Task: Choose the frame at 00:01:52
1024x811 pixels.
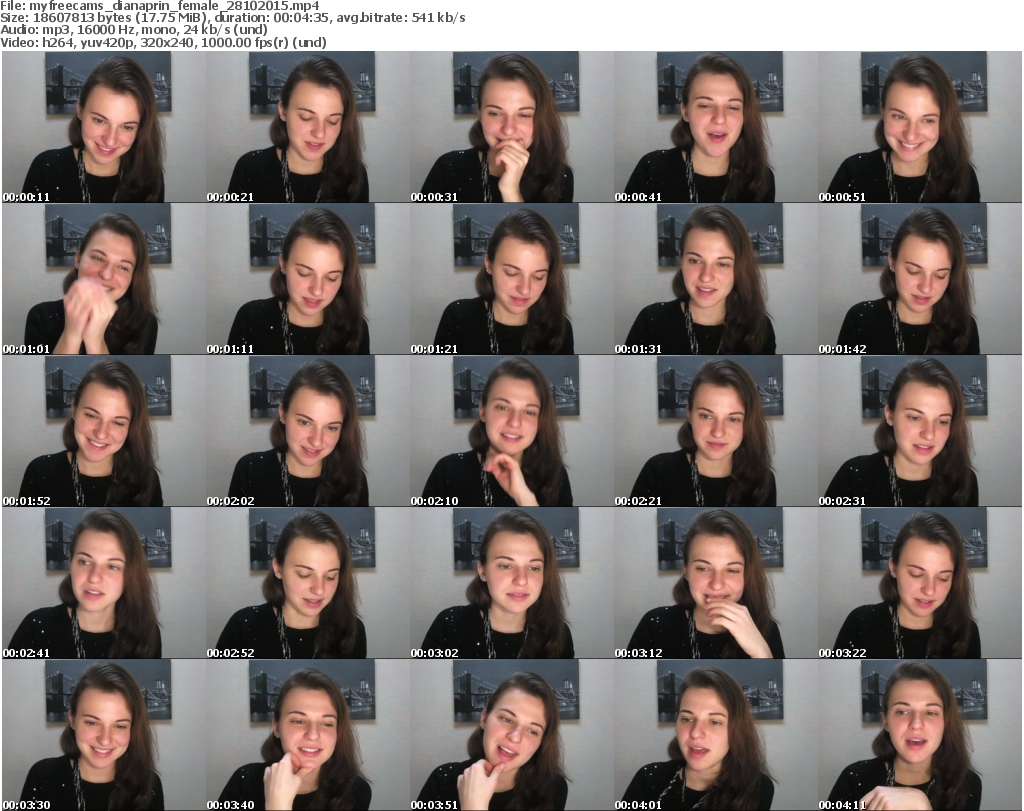Action: [104, 431]
